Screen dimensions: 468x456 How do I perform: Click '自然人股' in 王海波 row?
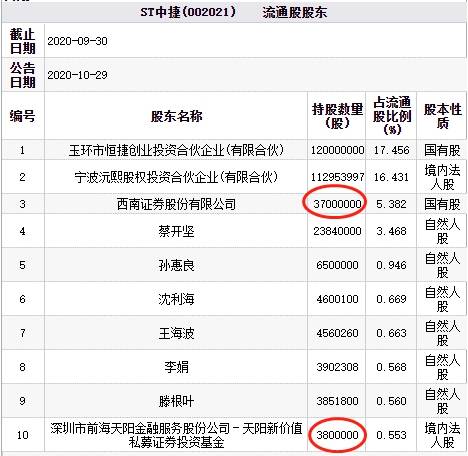click(442, 333)
